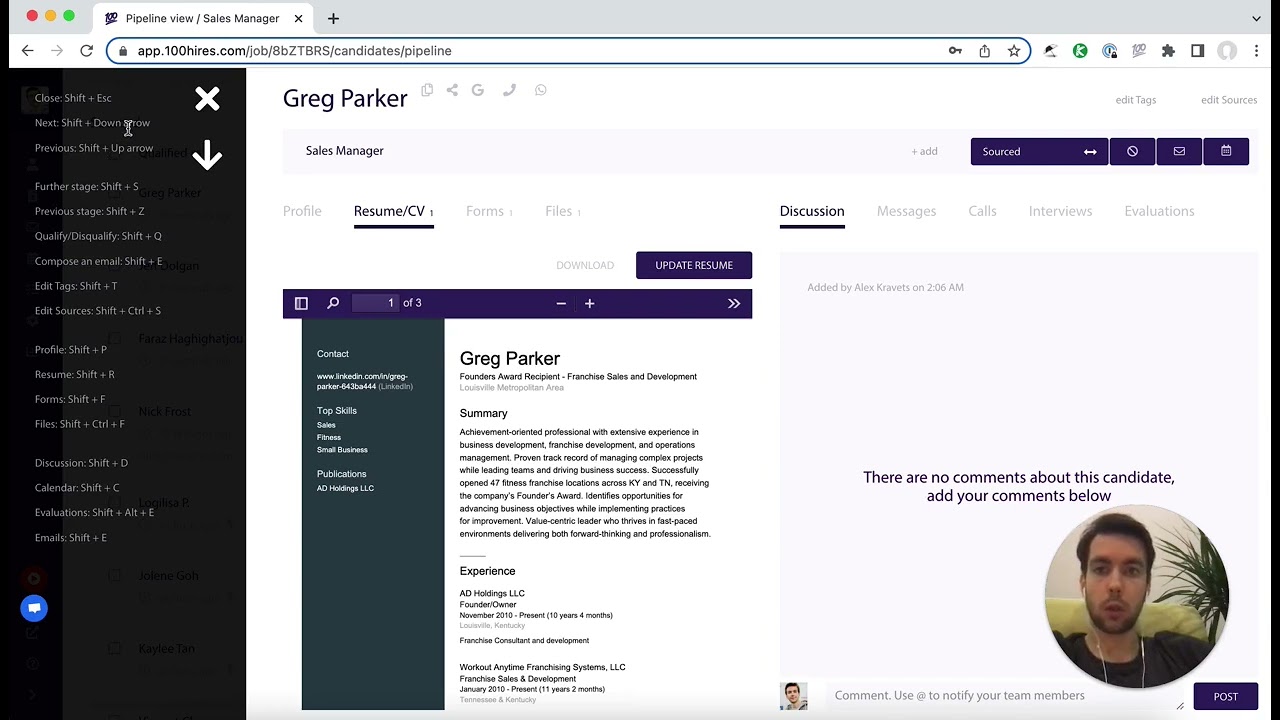This screenshot has height=720, width=1280.
Task: Schedule interview with the calendar icon button
Action: (1226, 151)
